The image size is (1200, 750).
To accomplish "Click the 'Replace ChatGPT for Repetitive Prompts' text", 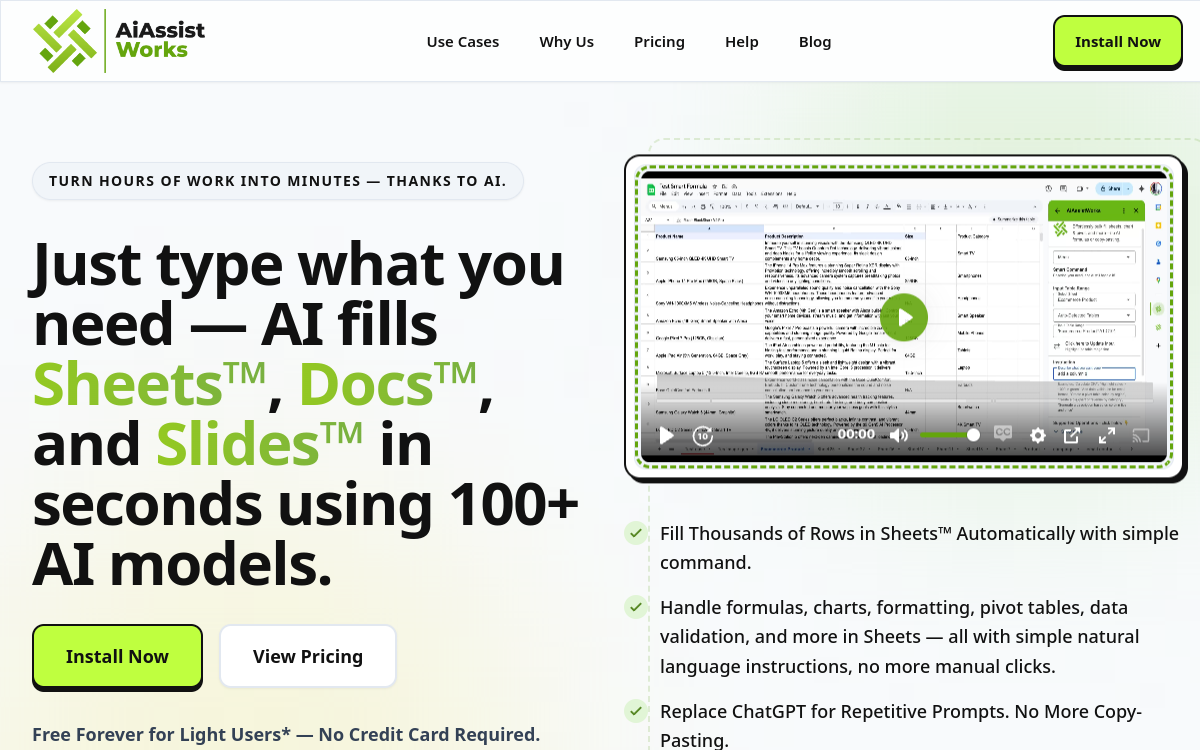I will [900, 725].
